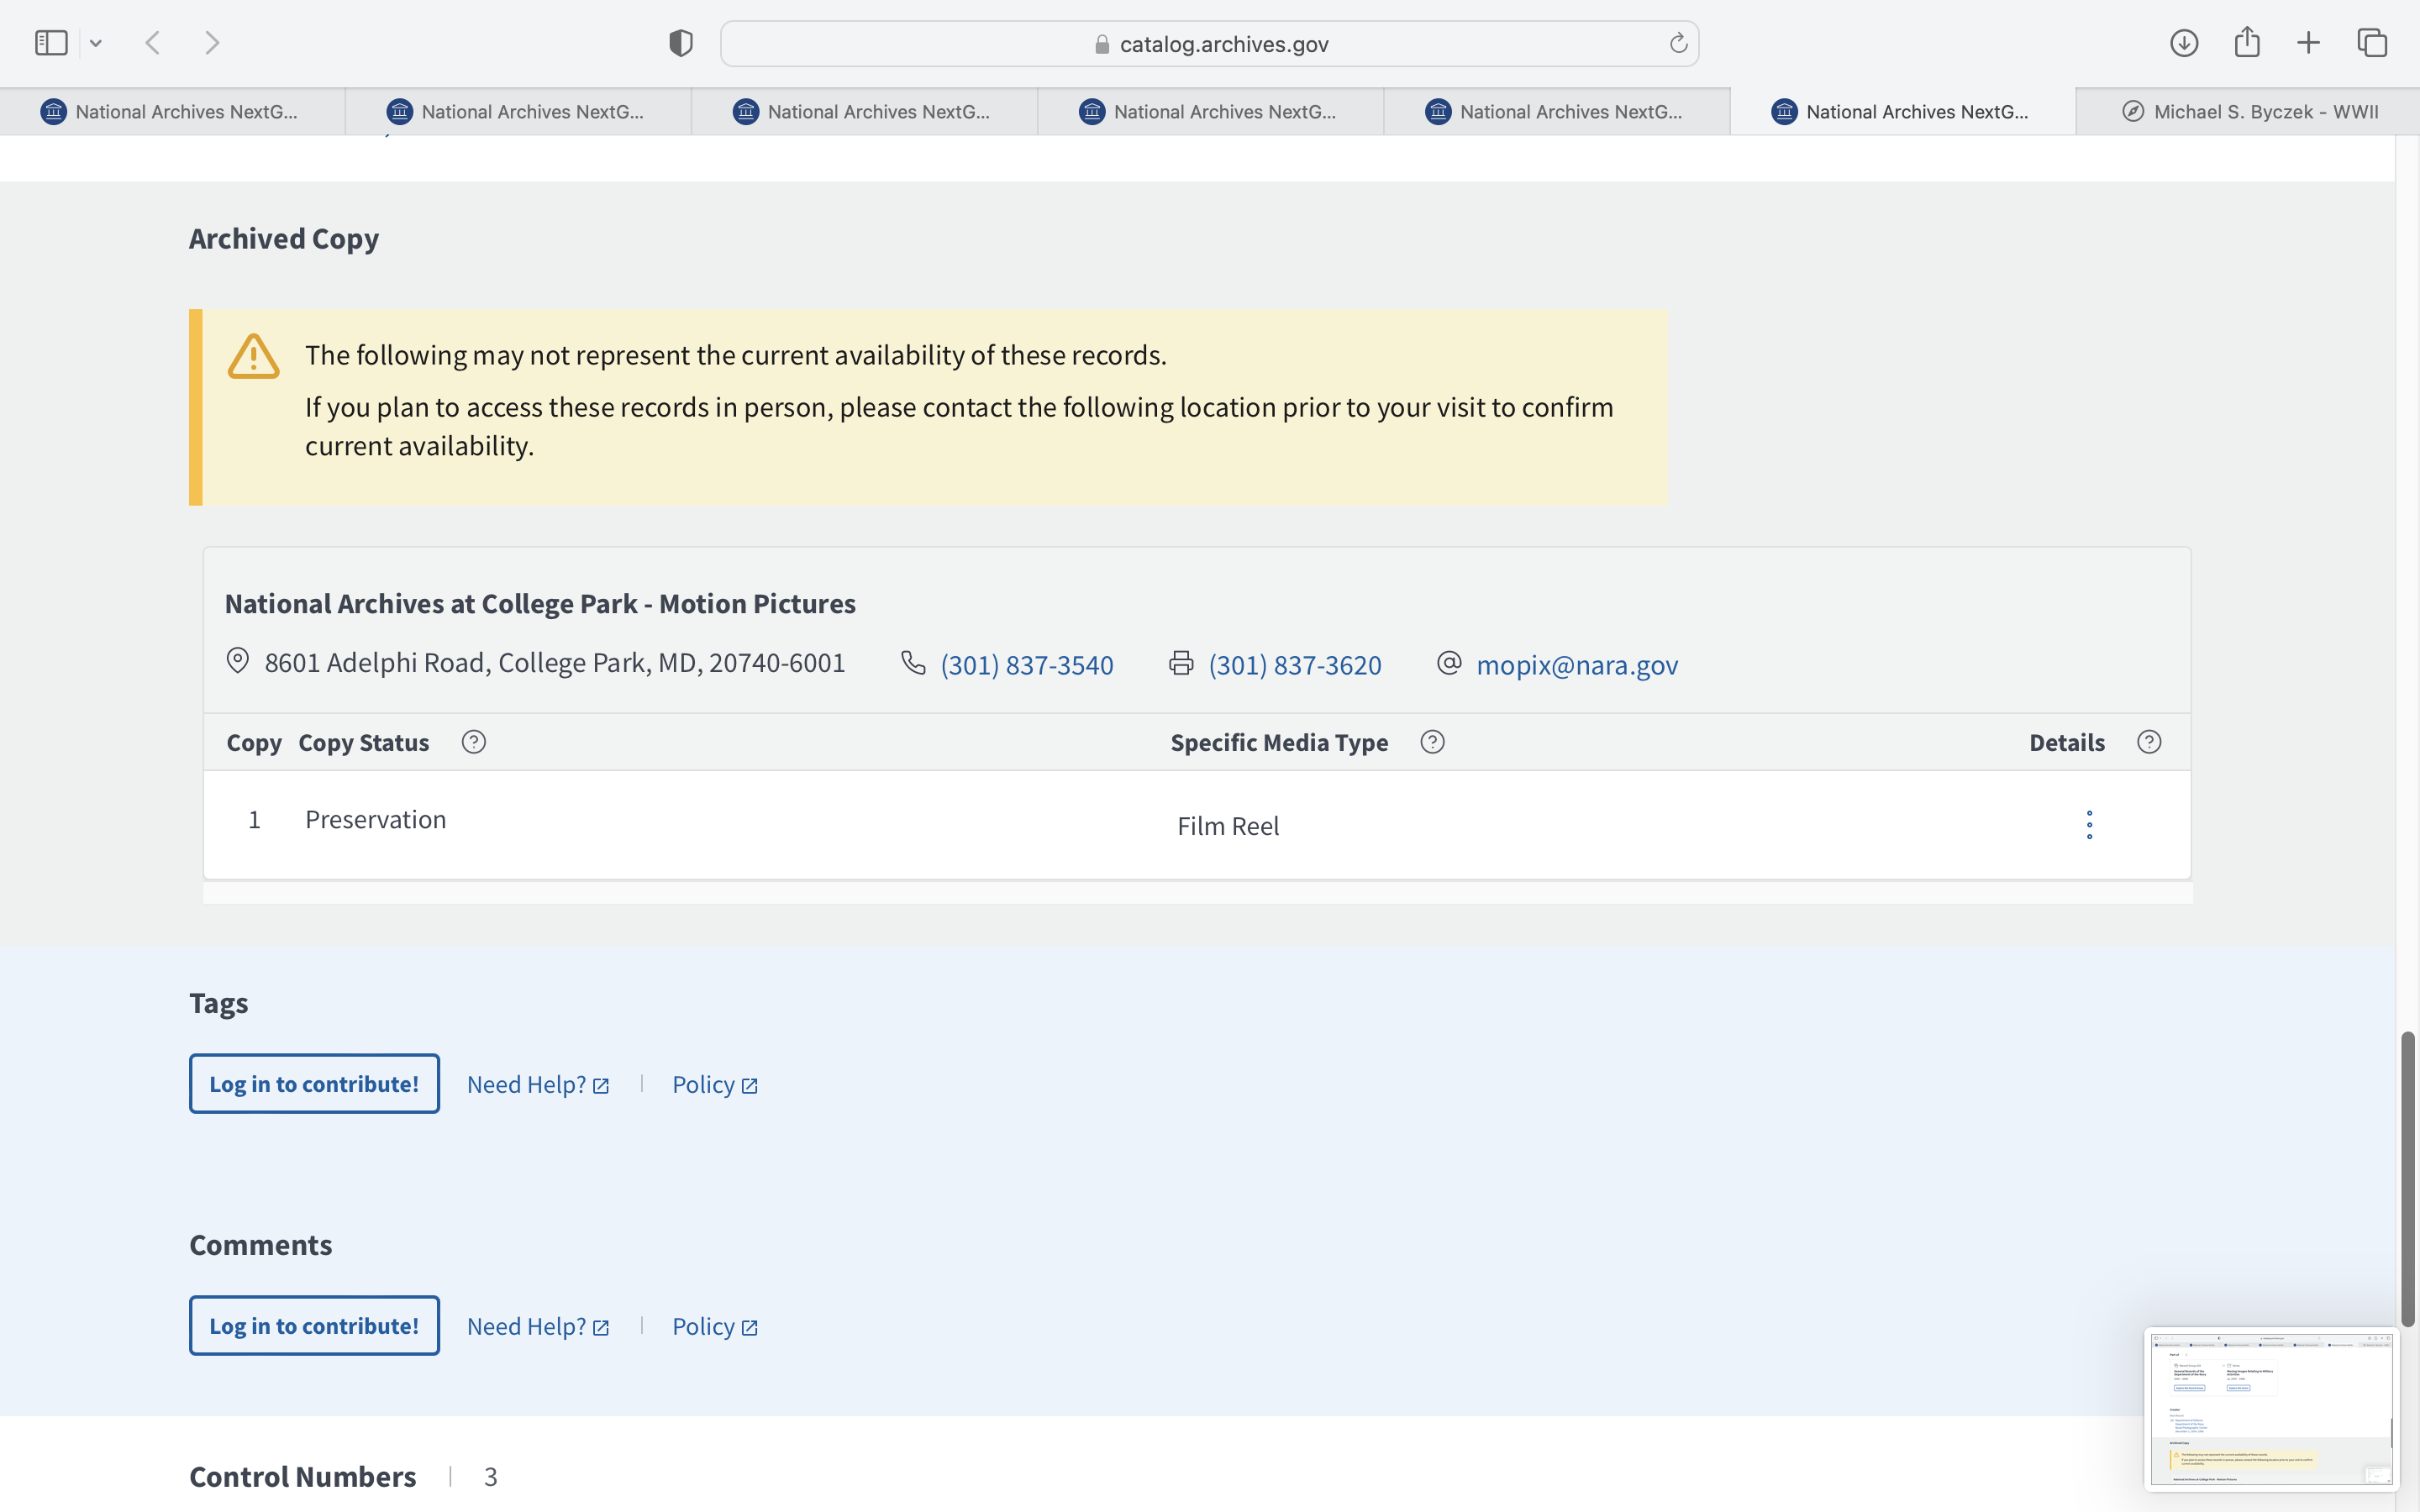Expand the details menu for Preservation copy
This screenshot has width=2420, height=1512.
click(2089, 825)
